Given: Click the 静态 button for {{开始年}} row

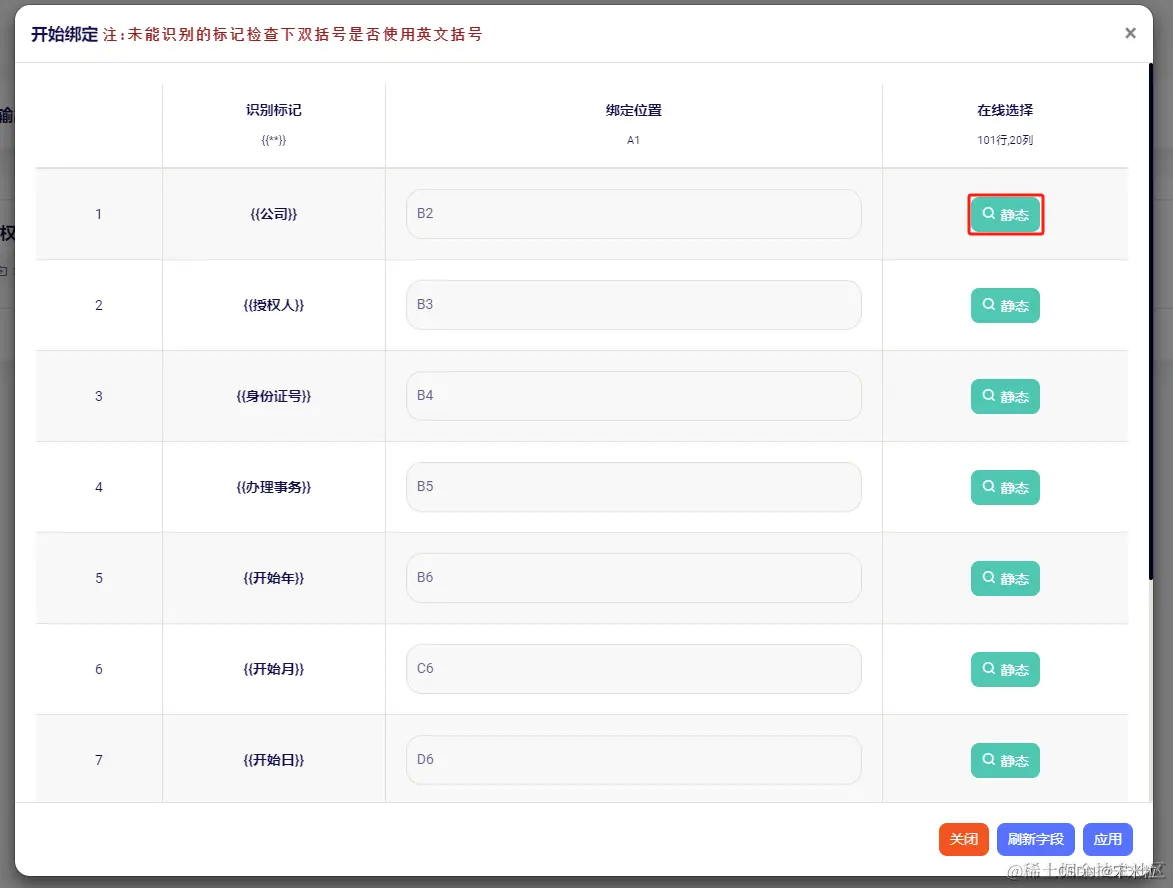Looking at the screenshot, I should (x=1005, y=578).
